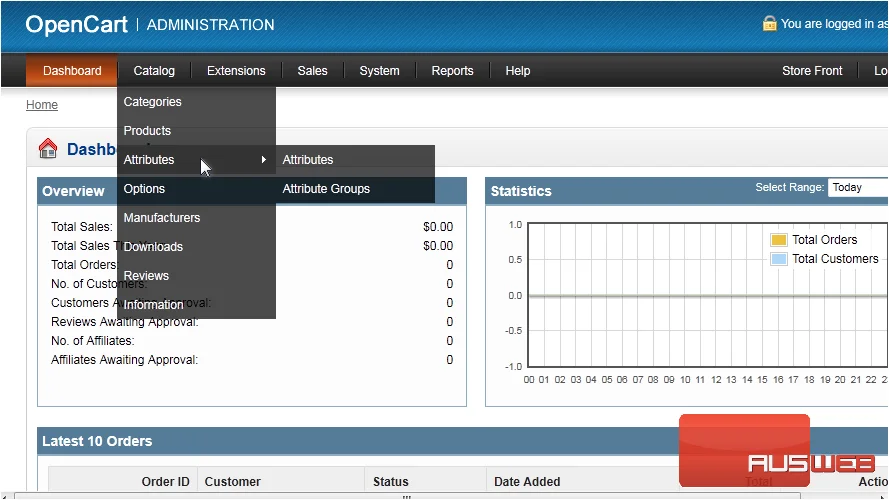Image resolution: width=889 pixels, height=500 pixels.
Task: Click the Home breadcrumb link
Action: (x=42, y=105)
